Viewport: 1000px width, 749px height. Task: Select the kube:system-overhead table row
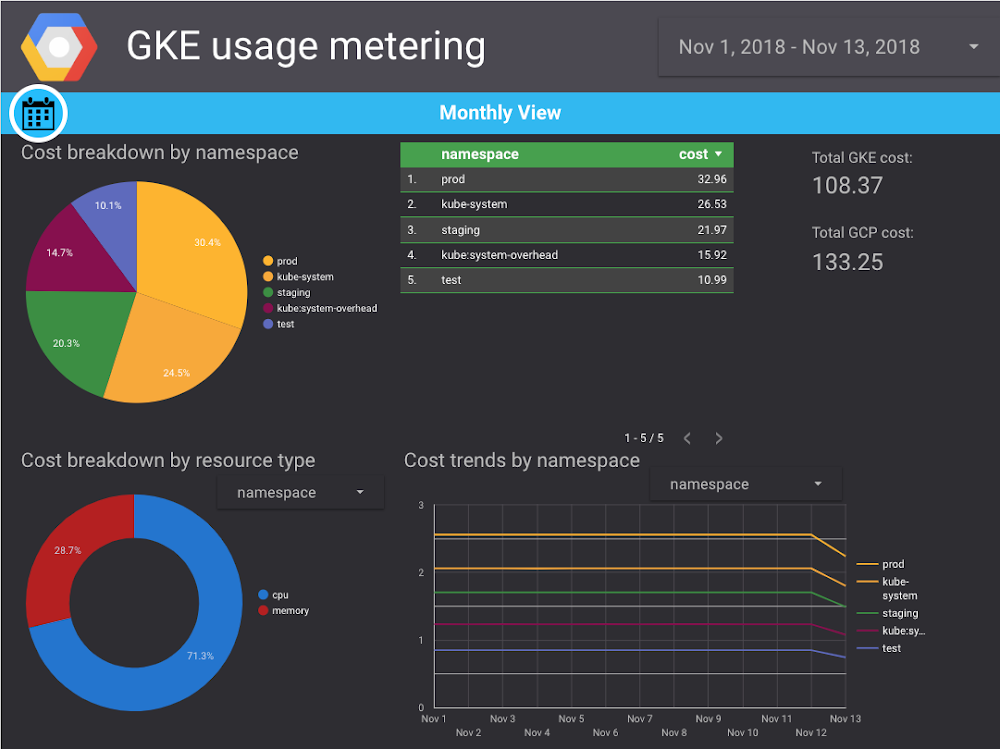[567, 255]
